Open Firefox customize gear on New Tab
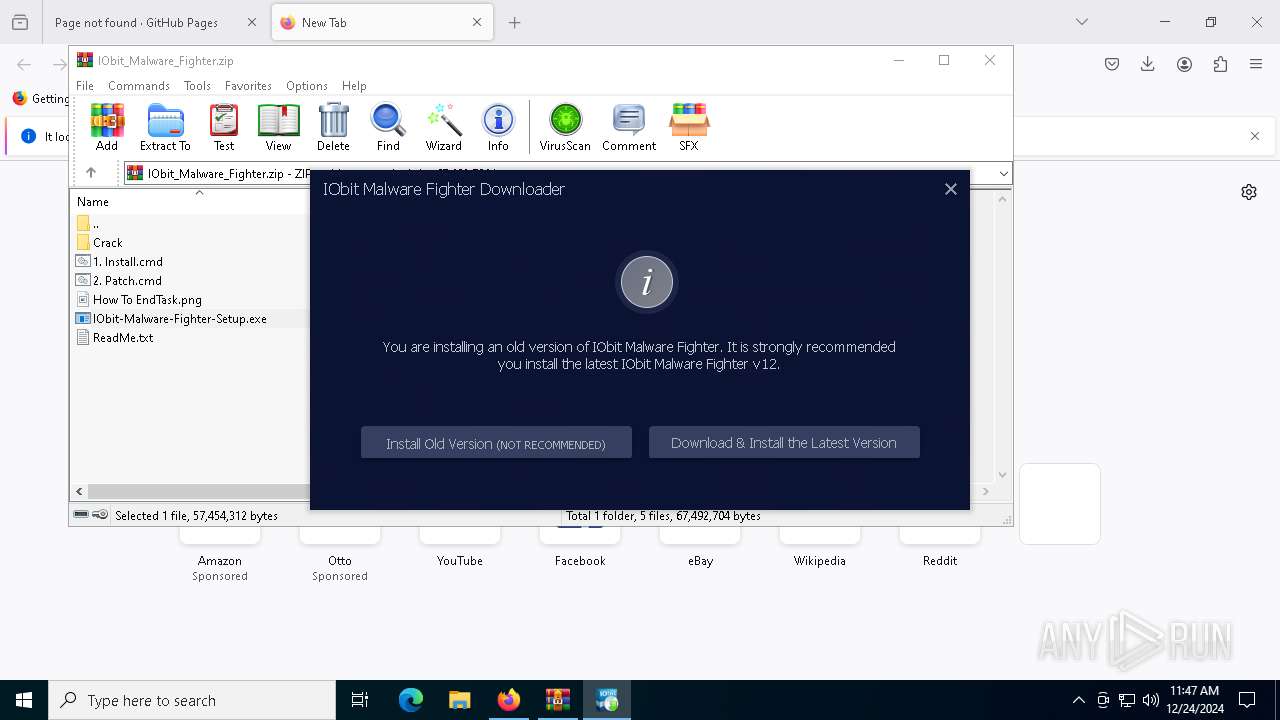The width and height of the screenshot is (1280, 720). point(1249,192)
